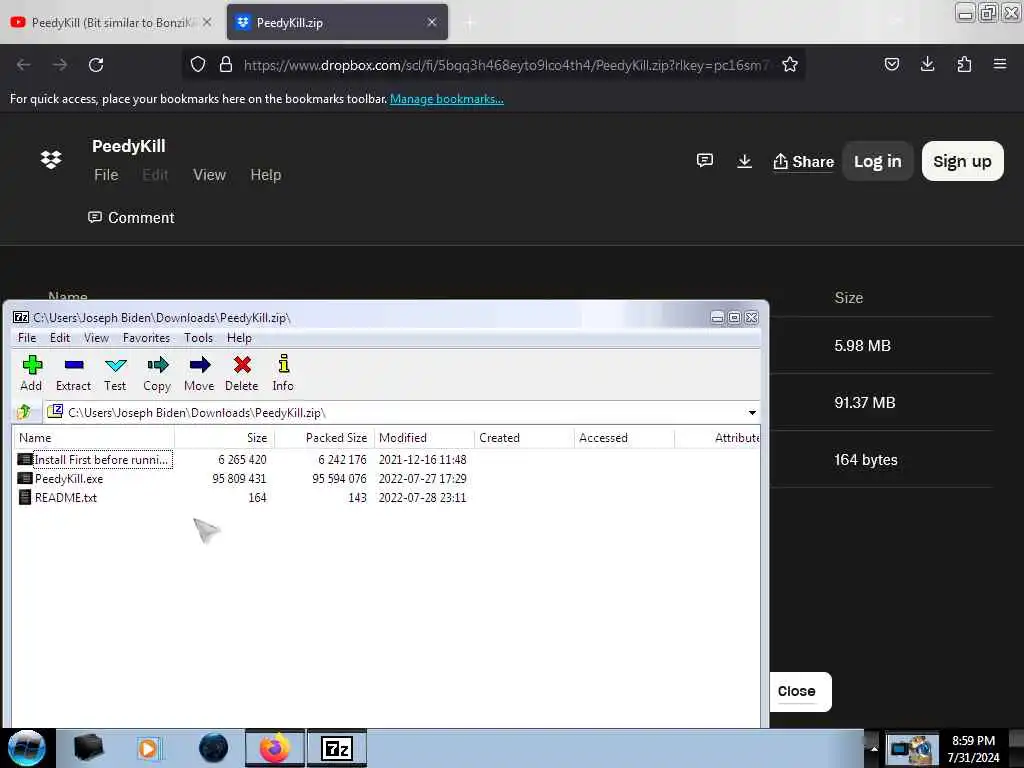The image size is (1024, 768).
Task: Open the Info tool in 7-Zip
Action: click(x=283, y=373)
